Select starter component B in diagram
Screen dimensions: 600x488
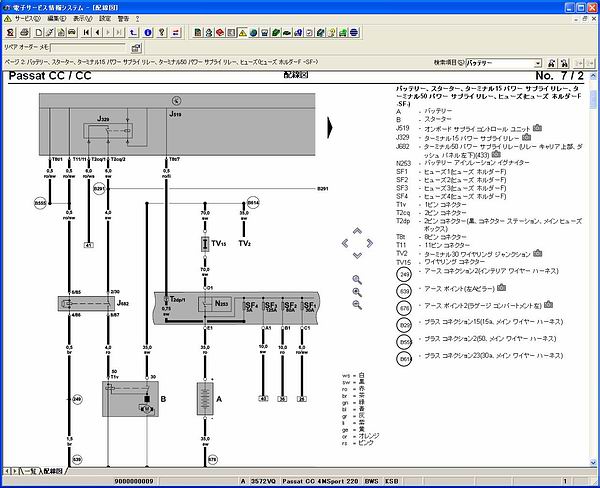point(130,398)
